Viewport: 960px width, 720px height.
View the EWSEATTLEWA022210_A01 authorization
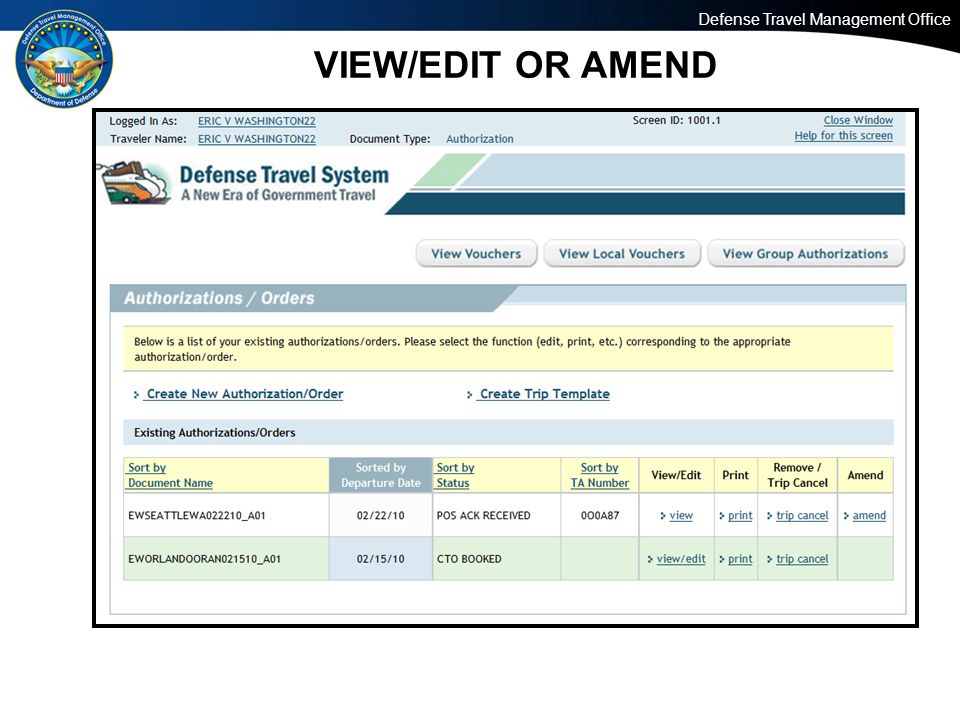coord(681,516)
